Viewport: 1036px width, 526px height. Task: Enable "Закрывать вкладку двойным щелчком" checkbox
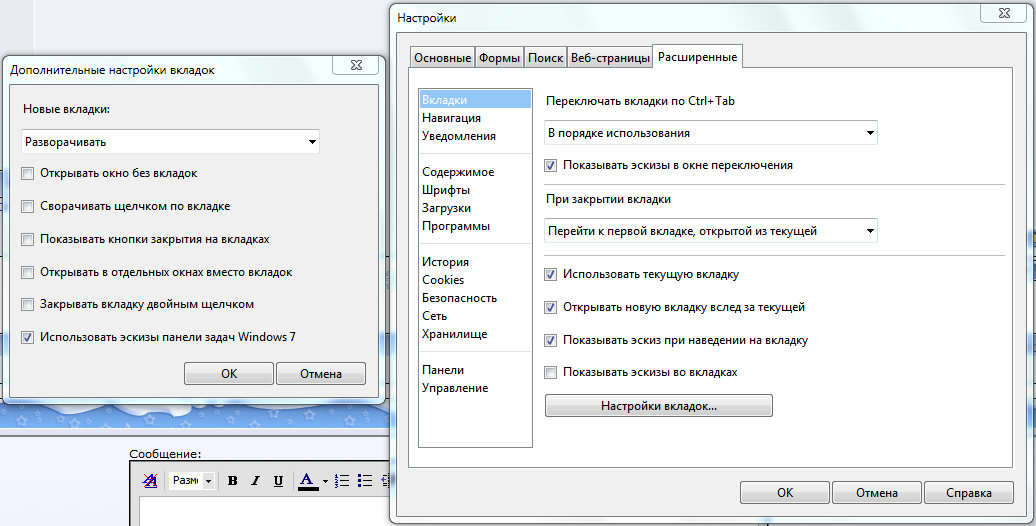point(27,305)
